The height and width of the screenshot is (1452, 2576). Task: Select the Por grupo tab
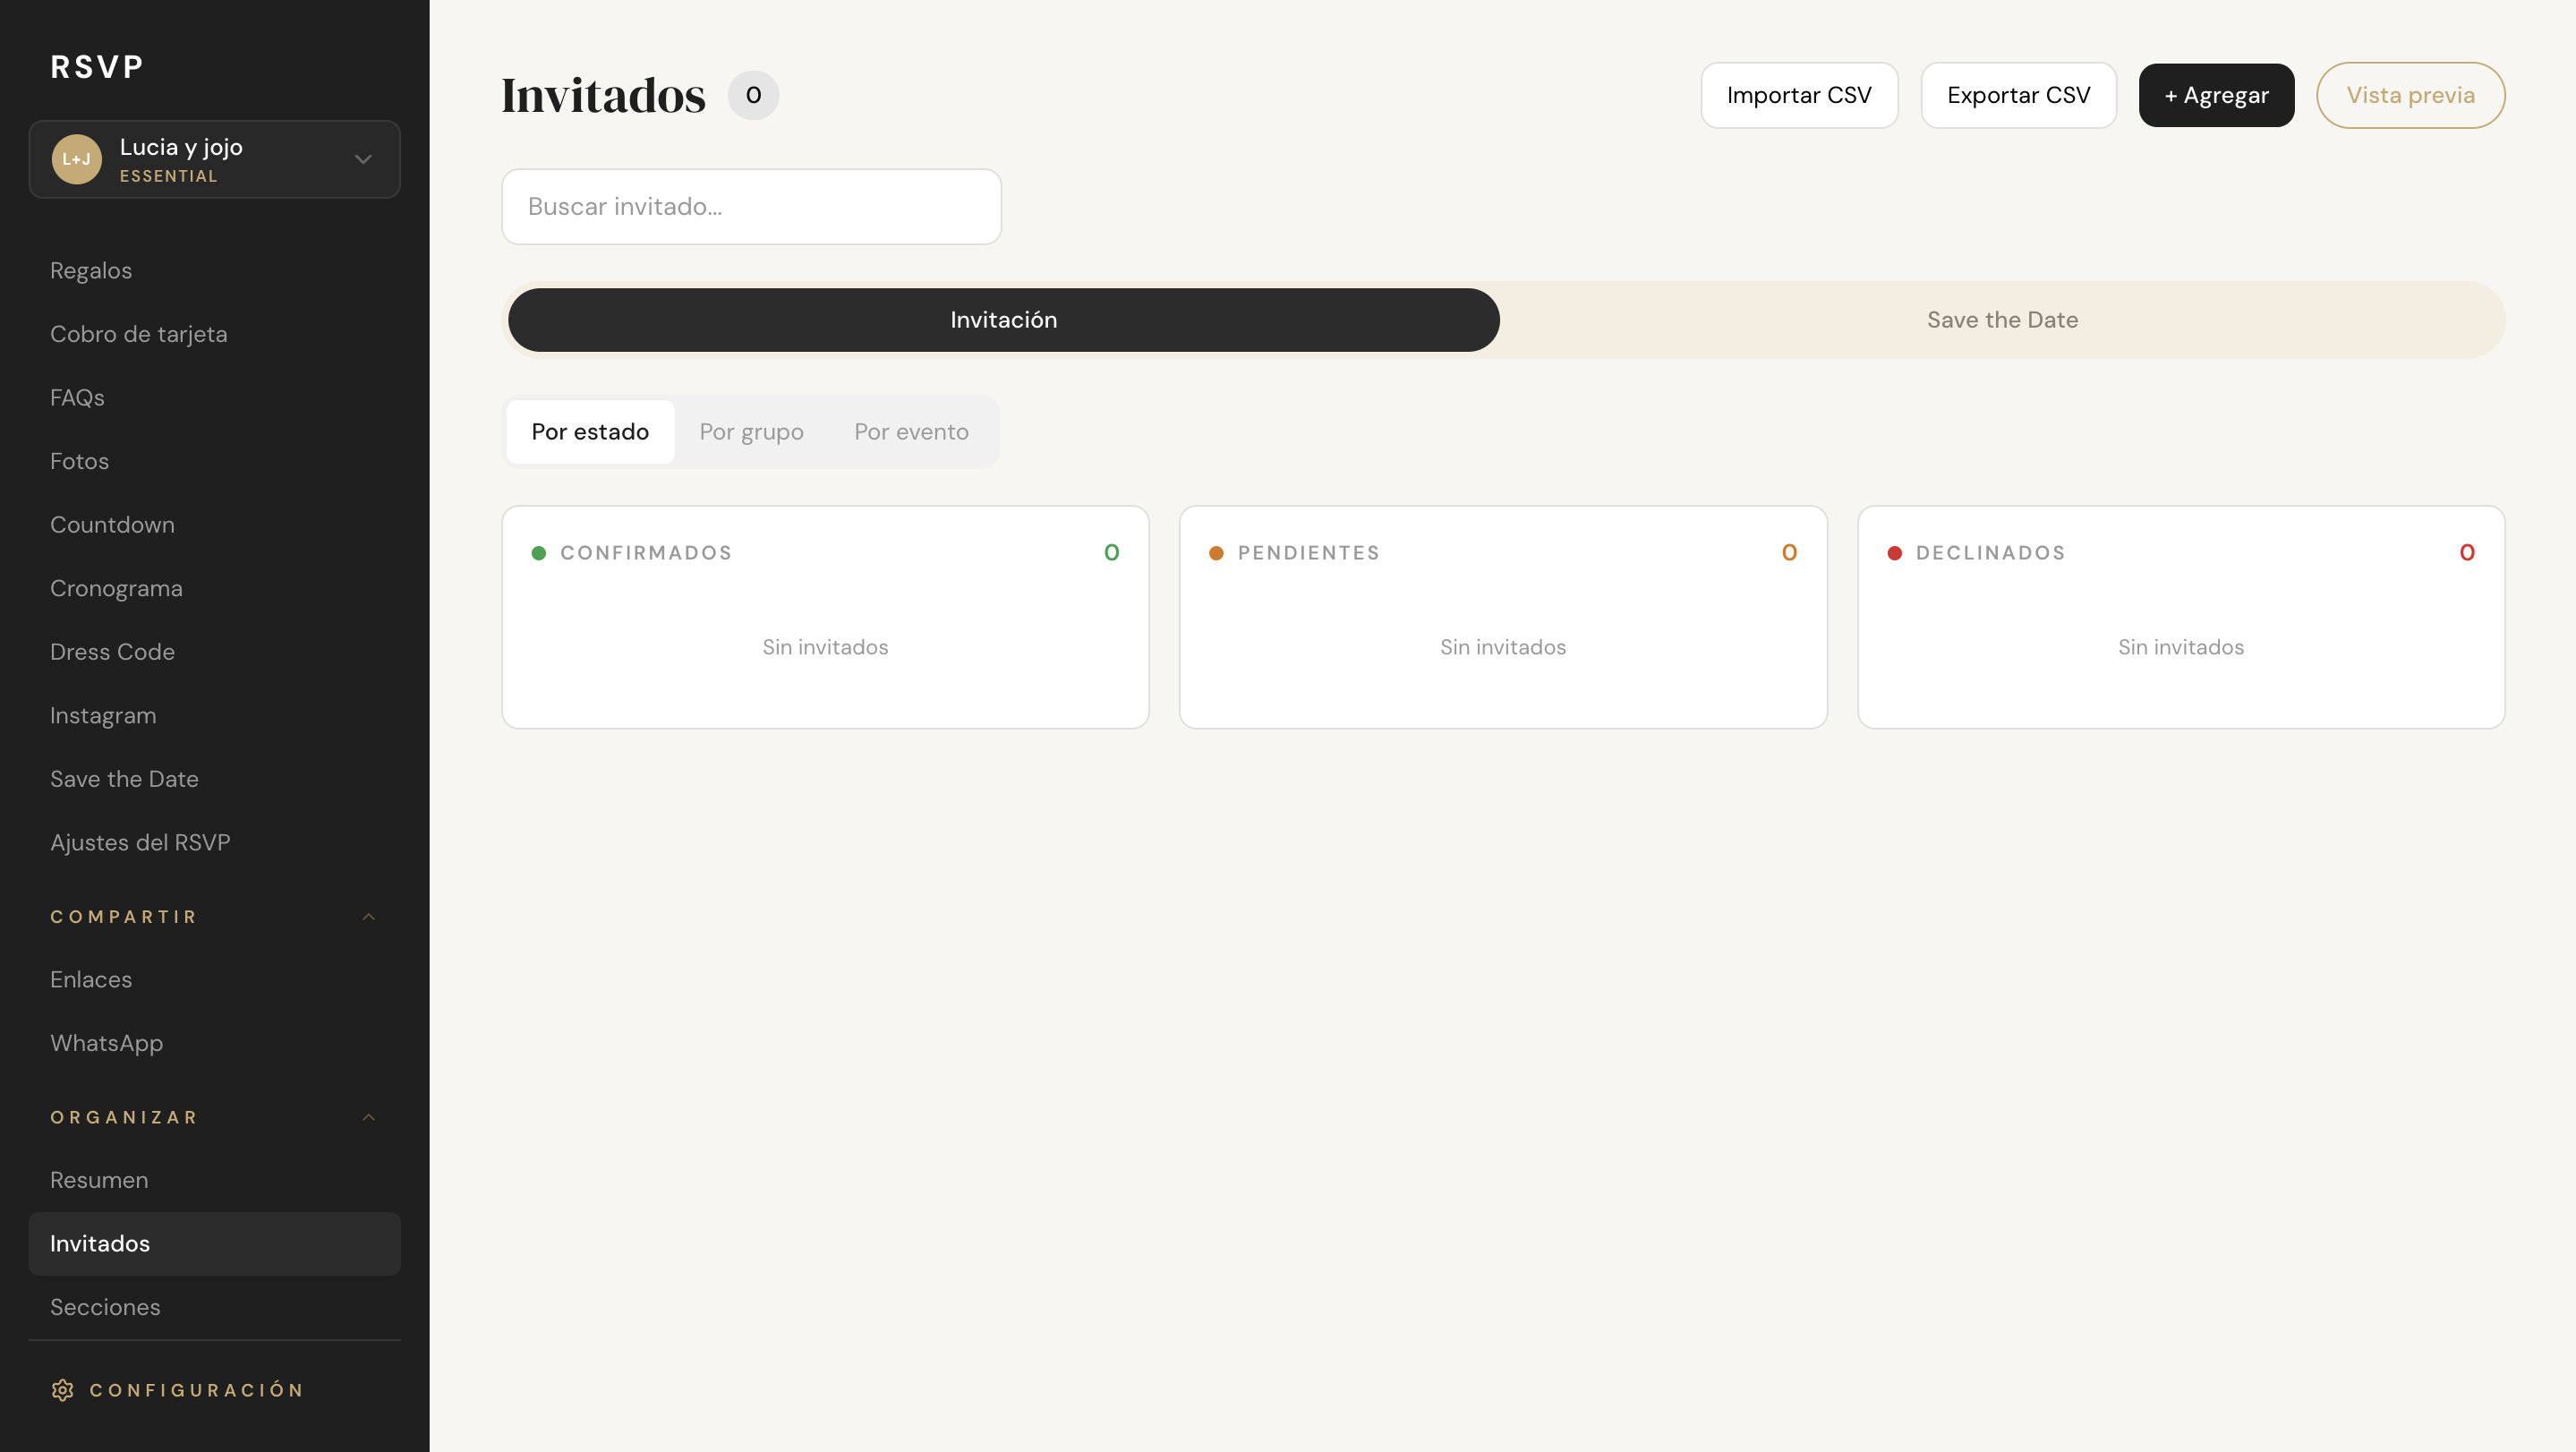pos(751,431)
